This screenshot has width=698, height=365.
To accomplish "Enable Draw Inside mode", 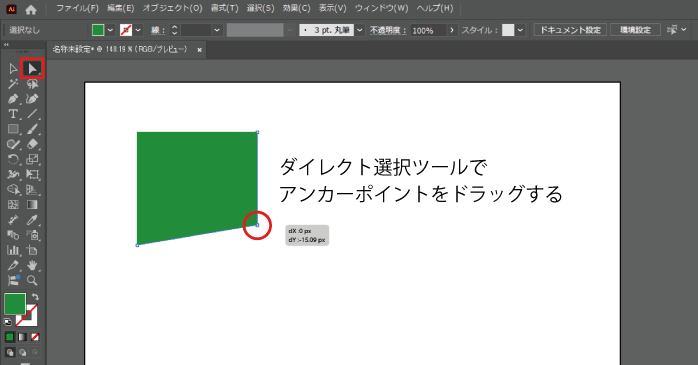I will click(x=35, y=353).
